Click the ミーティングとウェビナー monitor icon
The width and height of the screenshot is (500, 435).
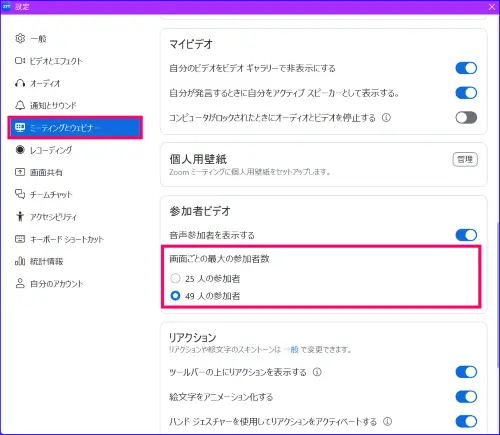(x=20, y=127)
